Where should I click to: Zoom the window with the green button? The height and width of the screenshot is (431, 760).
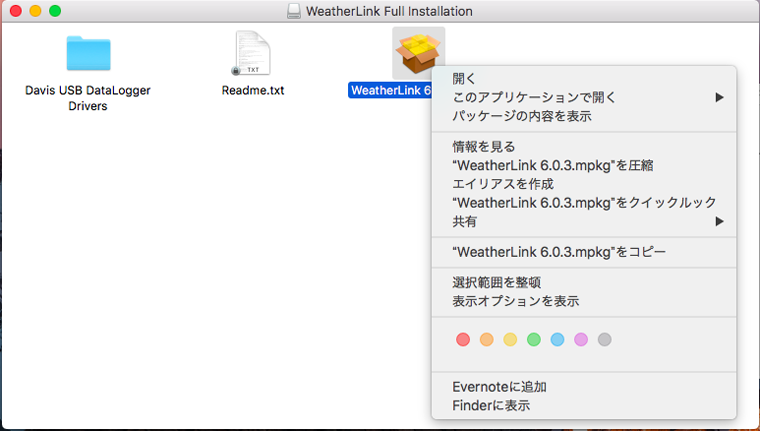[55, 11]
